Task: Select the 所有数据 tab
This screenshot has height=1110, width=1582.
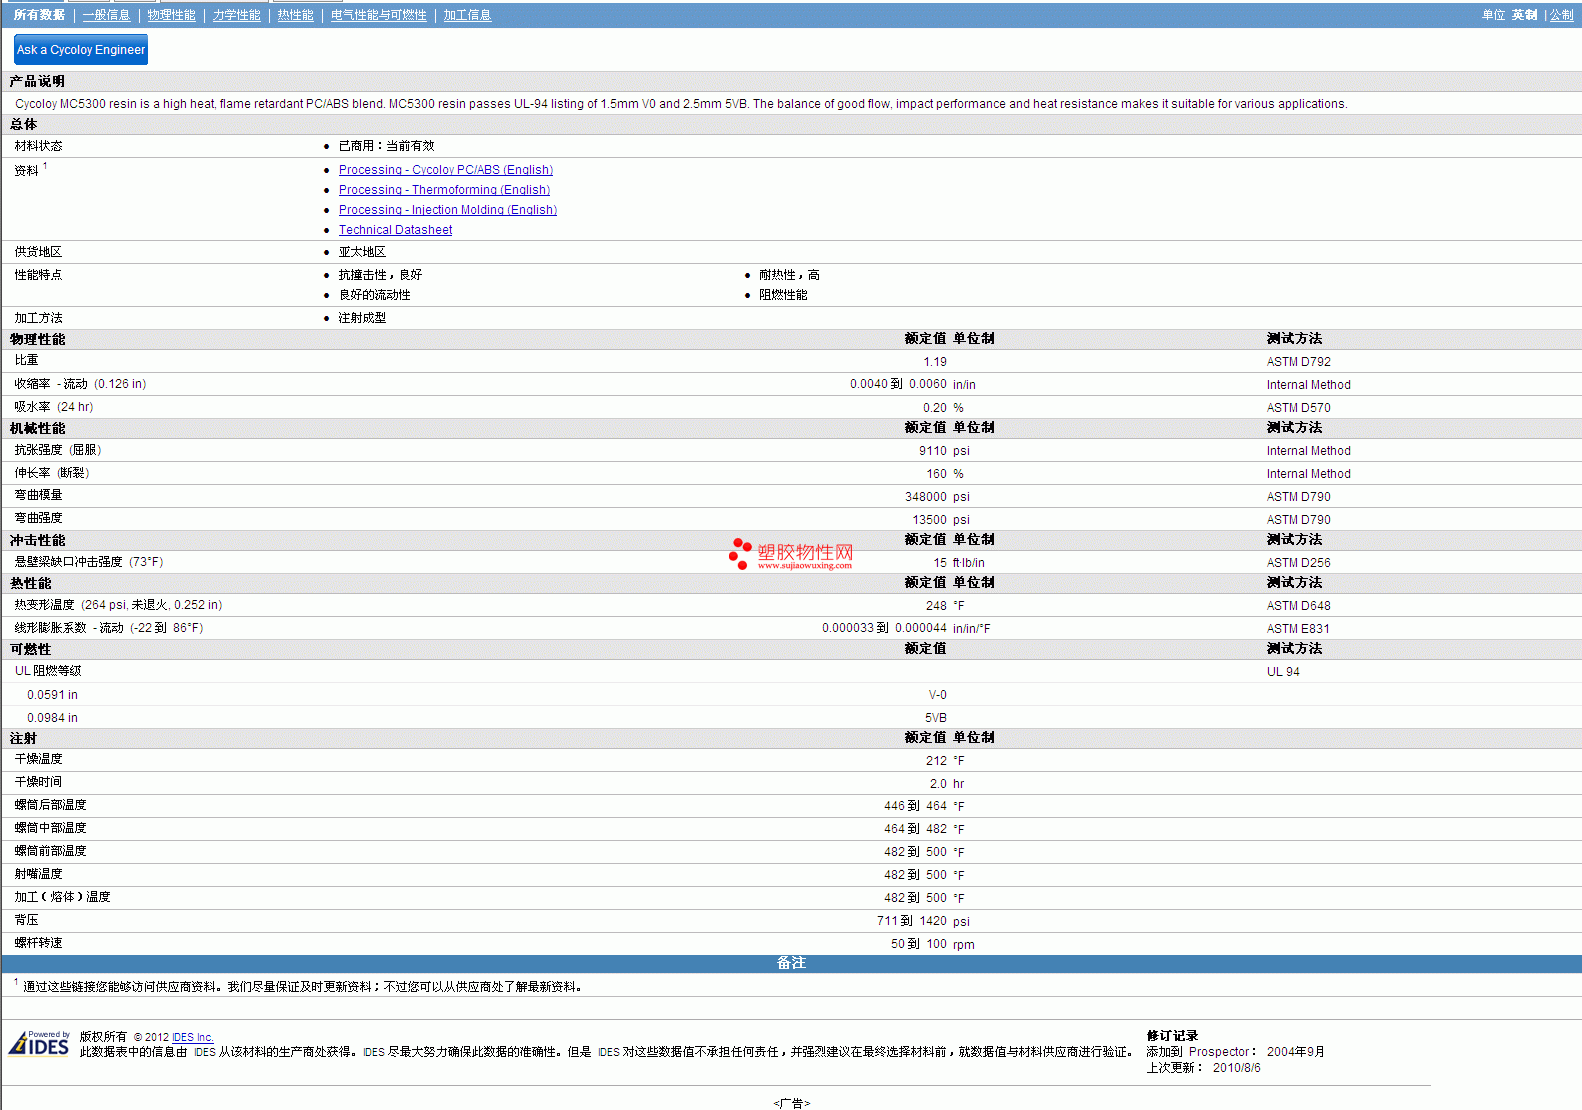Action: [x=39, y=15]
